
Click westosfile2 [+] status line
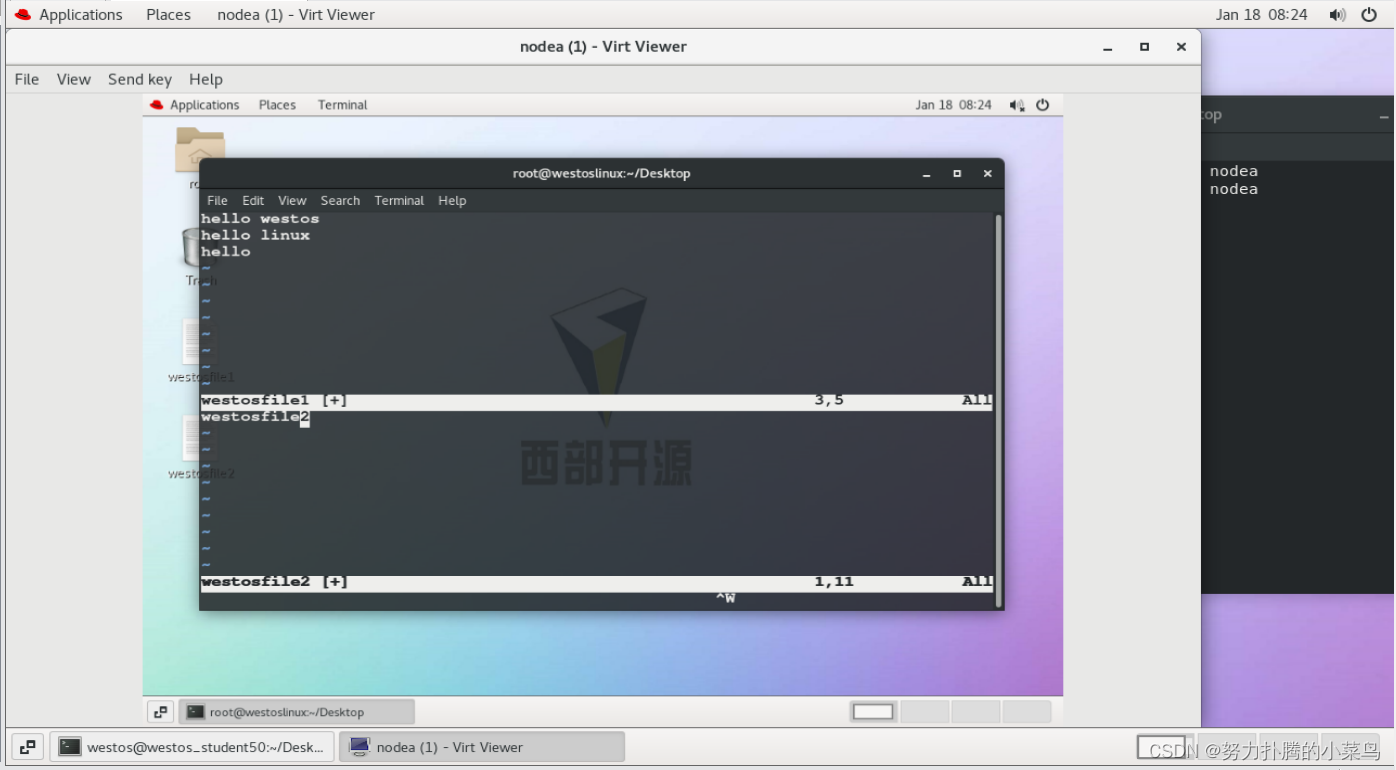pyautogui.click(x=596, y=582)
